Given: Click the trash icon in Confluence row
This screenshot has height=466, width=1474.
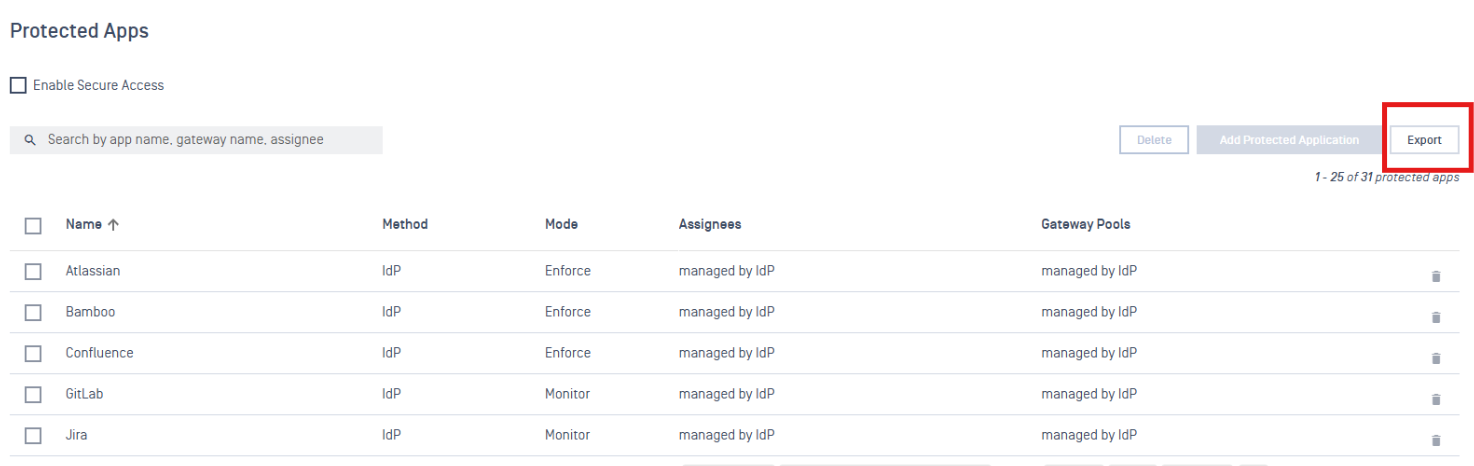Looking at the screenshot, I should coord(1436,358).
